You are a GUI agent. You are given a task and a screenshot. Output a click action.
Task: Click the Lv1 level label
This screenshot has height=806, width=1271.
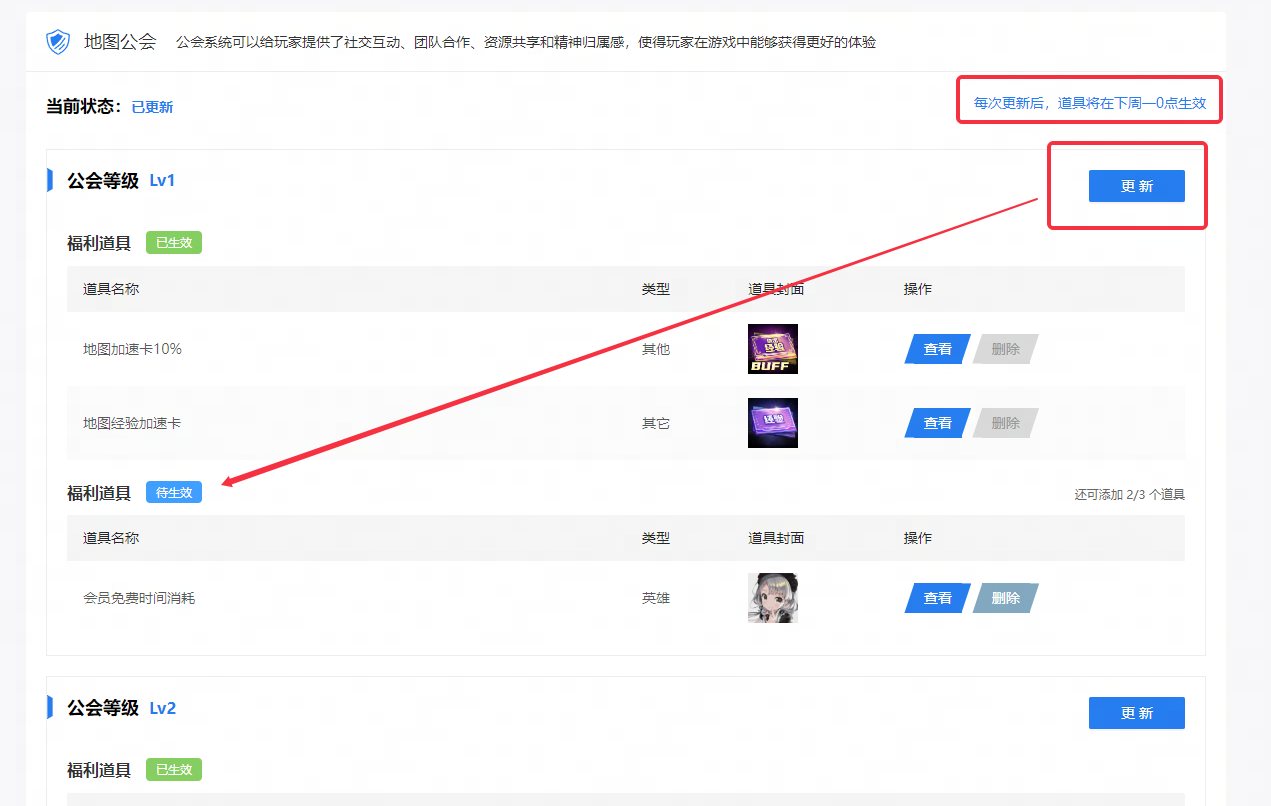162,181
